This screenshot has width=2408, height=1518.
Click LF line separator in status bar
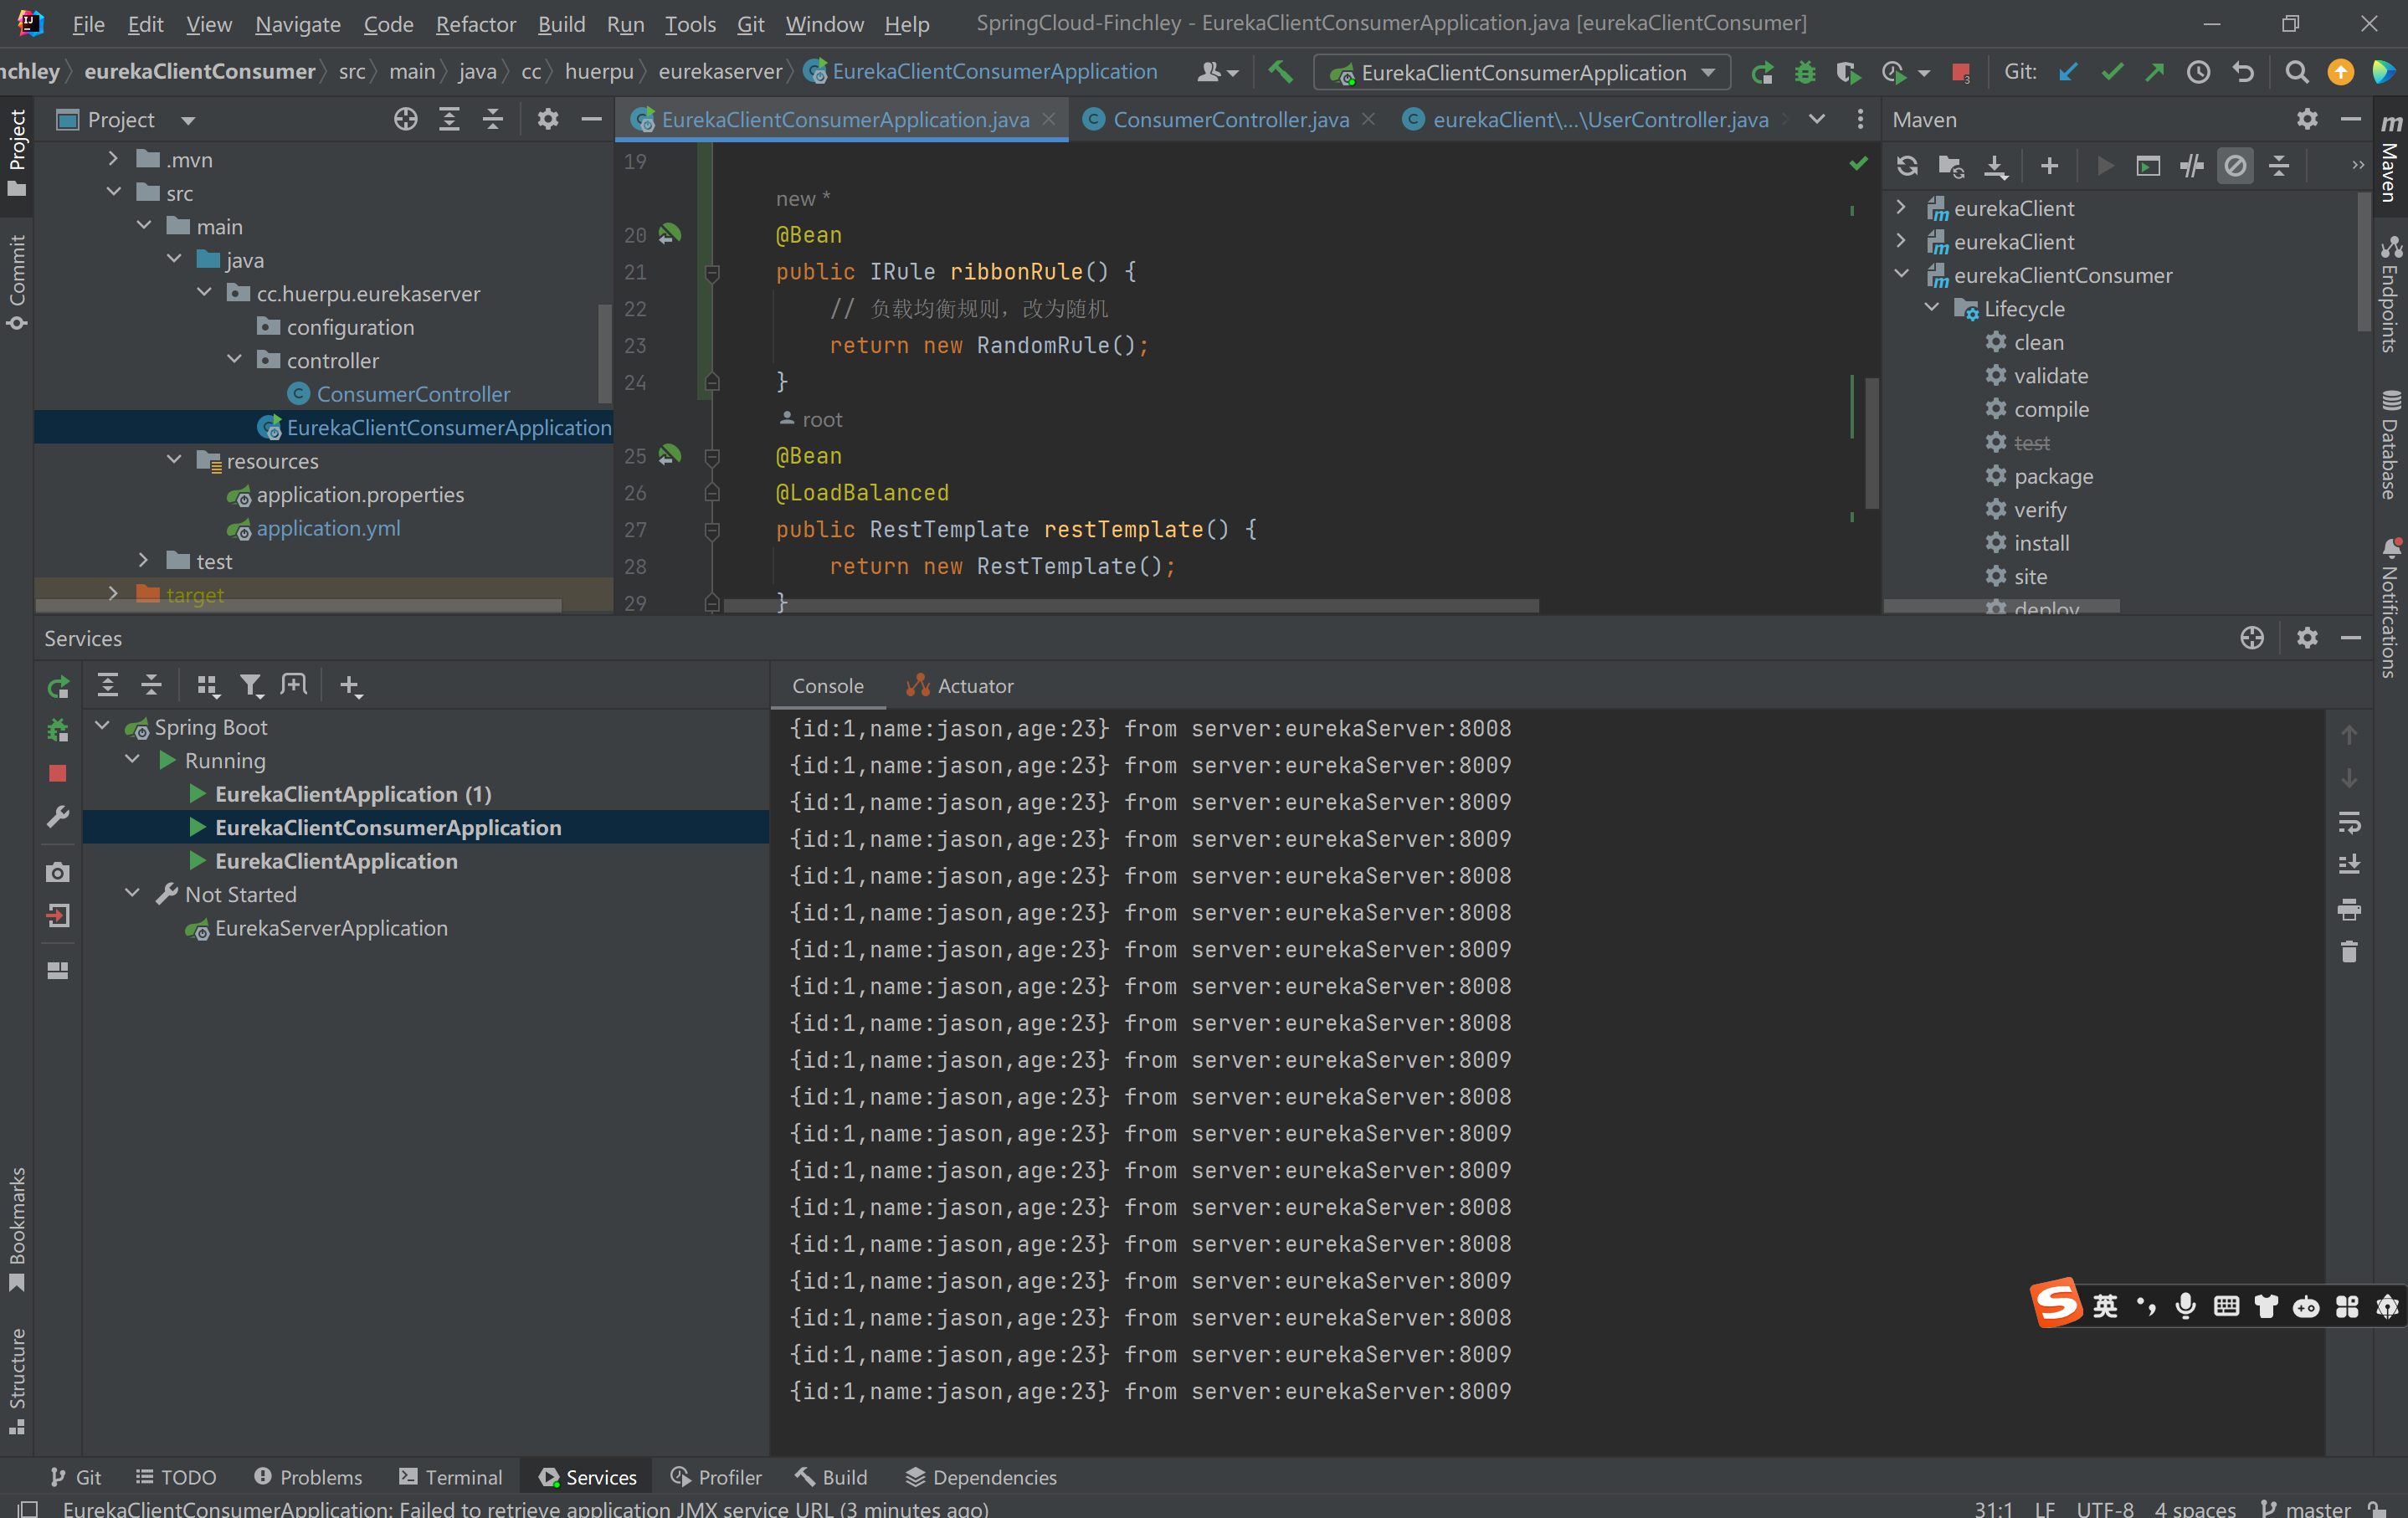point(2045,1508)
